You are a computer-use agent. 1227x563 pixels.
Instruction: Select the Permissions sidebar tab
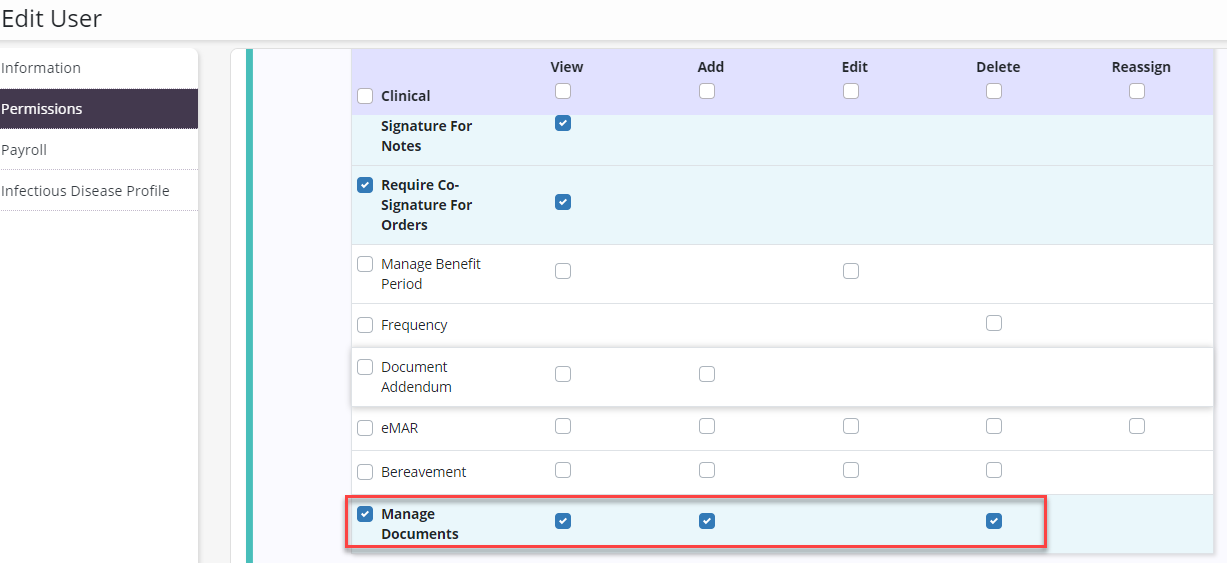[x=42, y=109]
